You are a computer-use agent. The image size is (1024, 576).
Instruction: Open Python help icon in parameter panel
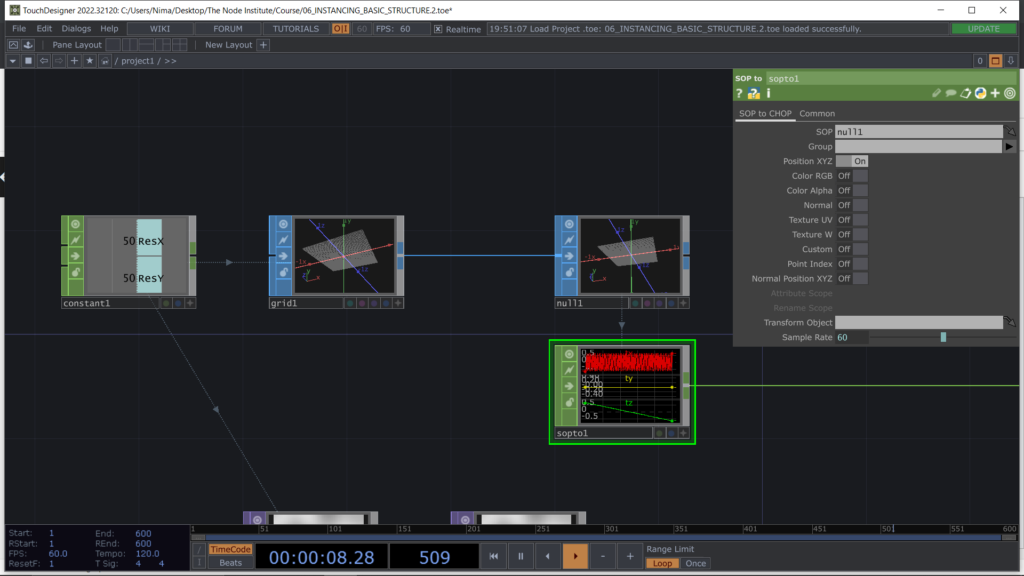coord(754,93)
